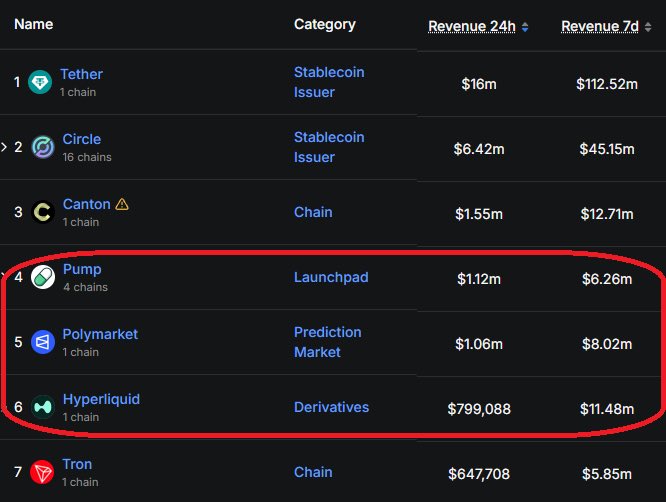The height and width of the screenshot is (502, 666).
Task: Open the Tether protocol link
Action: pyautogui.click(x=82, y=74)
